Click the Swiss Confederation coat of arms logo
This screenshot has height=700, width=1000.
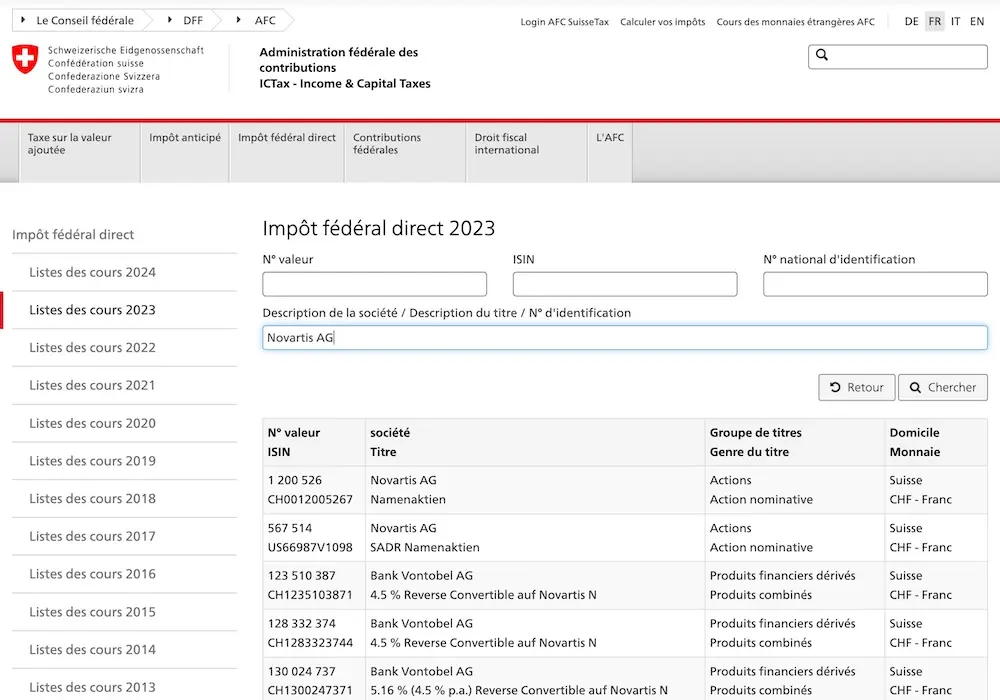pos(24,59)
